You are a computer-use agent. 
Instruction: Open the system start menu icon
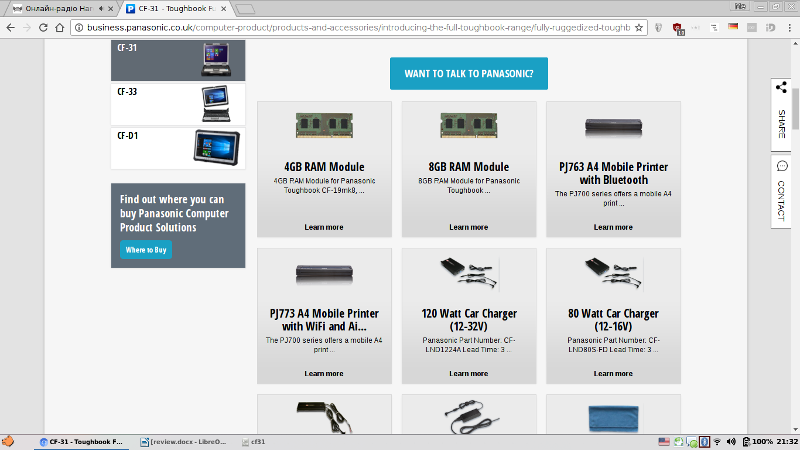click(x=8, y=441)
